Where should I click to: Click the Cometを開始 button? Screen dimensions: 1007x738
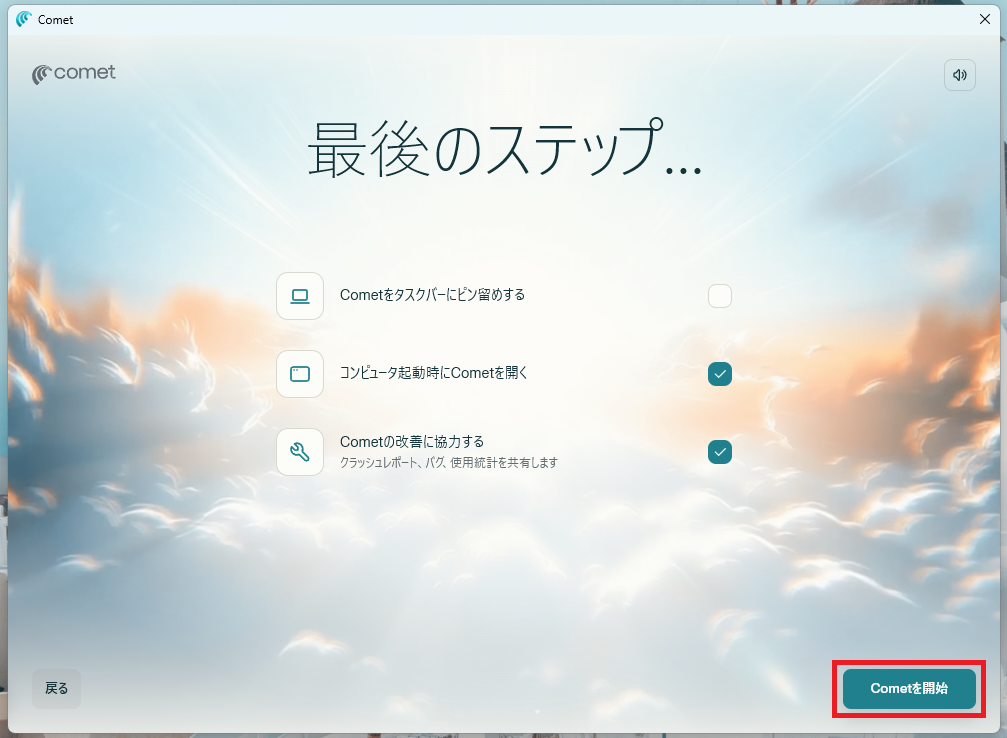point(909,689)
